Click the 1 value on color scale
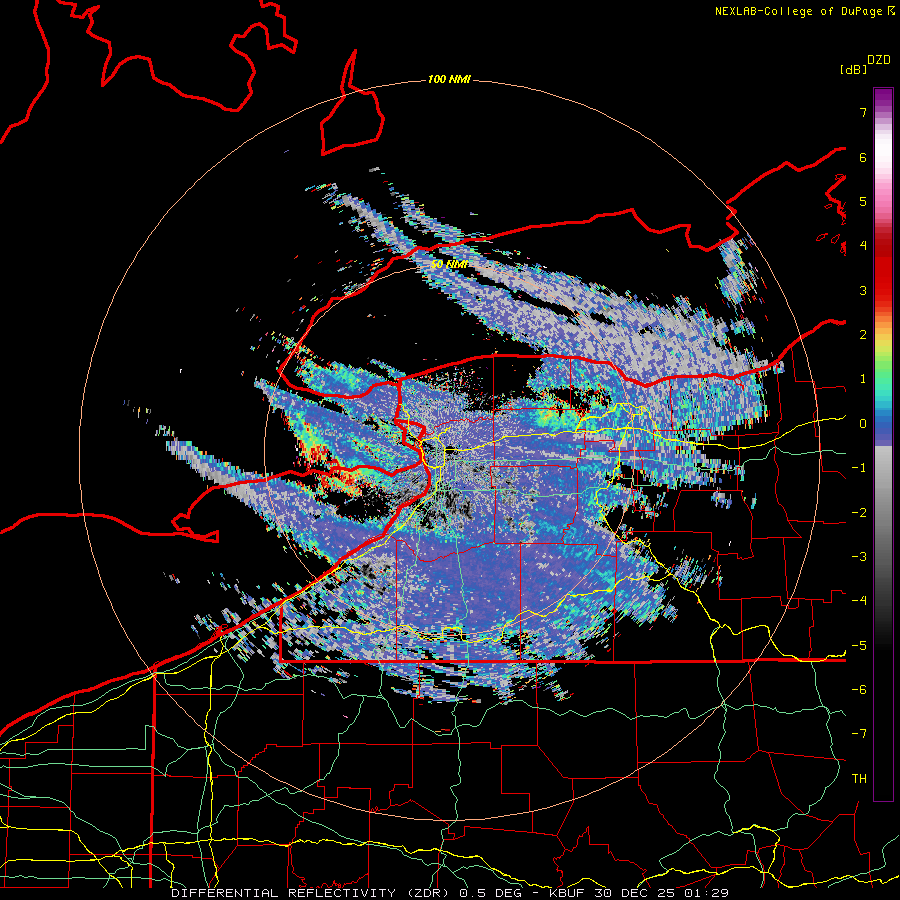The height and width of the screenshot is (900, 900). [863, 379]
